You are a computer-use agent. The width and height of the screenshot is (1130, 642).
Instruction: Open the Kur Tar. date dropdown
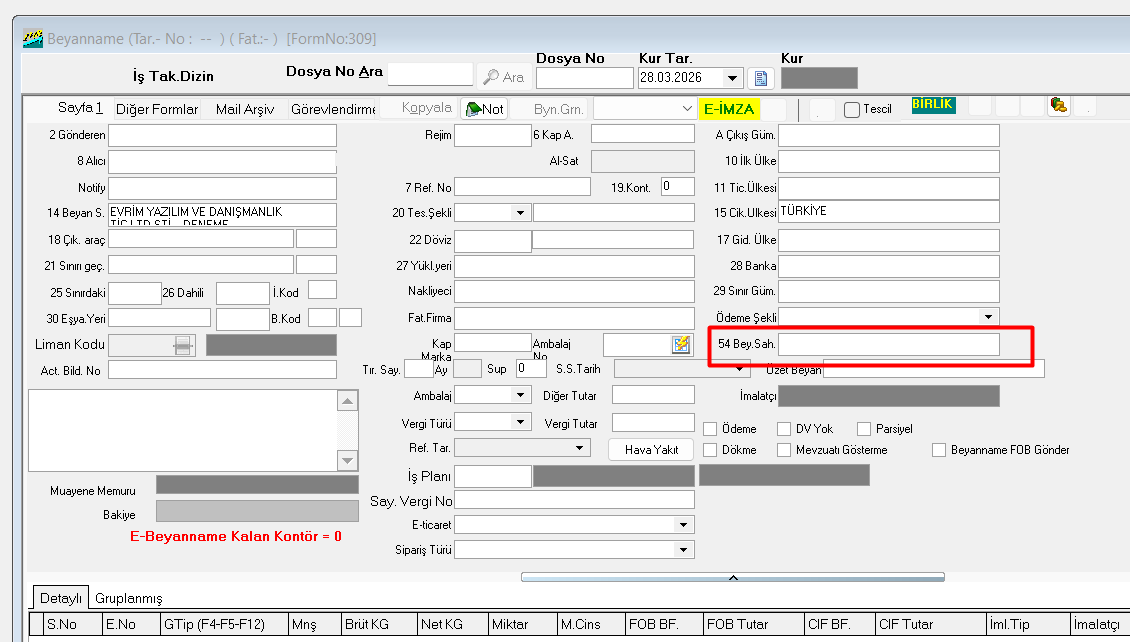click(x=734, y=78)
